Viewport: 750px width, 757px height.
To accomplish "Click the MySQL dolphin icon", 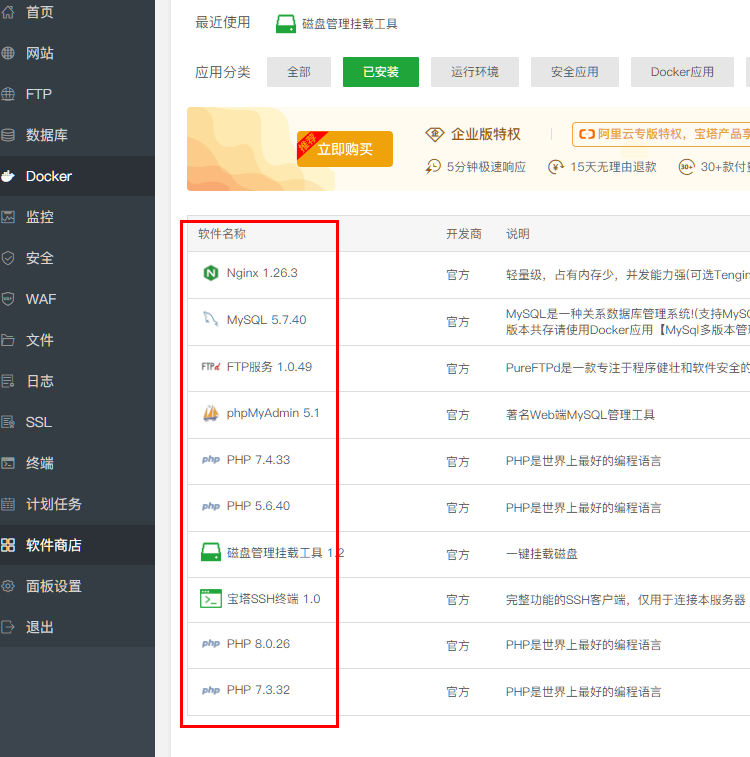I will click(x=210, y=320).
